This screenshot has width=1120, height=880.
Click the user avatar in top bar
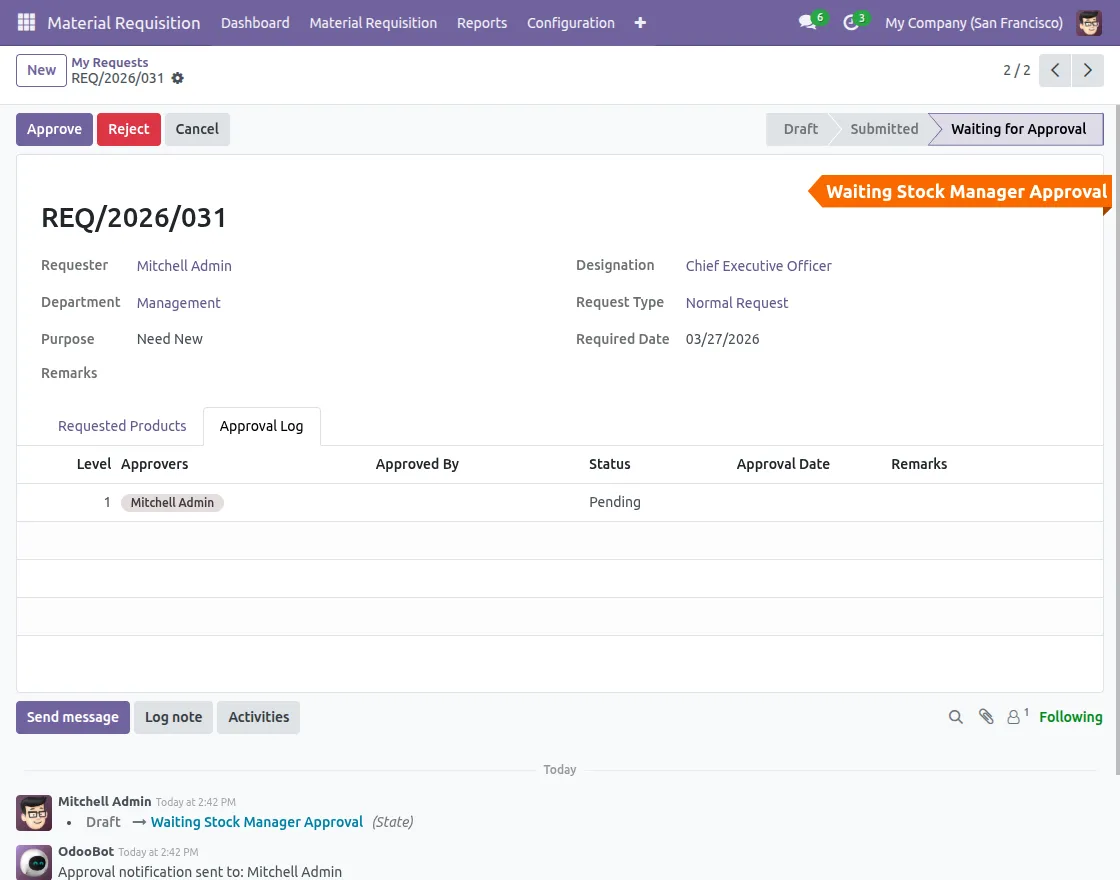coord(1089,22)
